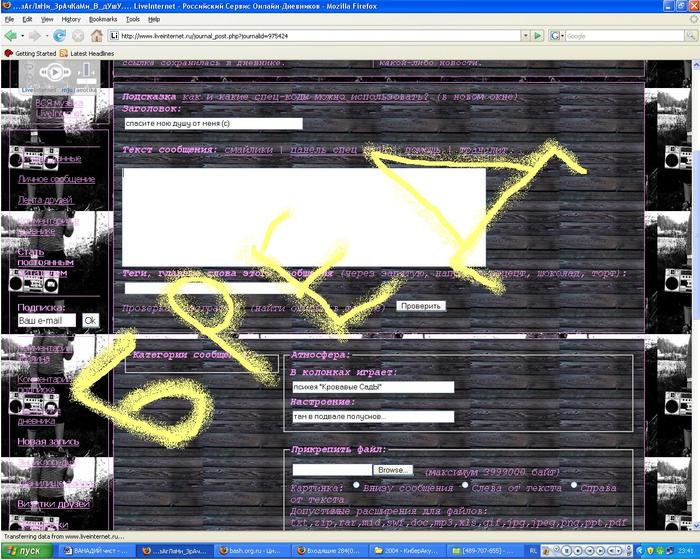This screenshot has height=560, width=700.
Task: Open the Edit menu
Action: coord(27,19)
